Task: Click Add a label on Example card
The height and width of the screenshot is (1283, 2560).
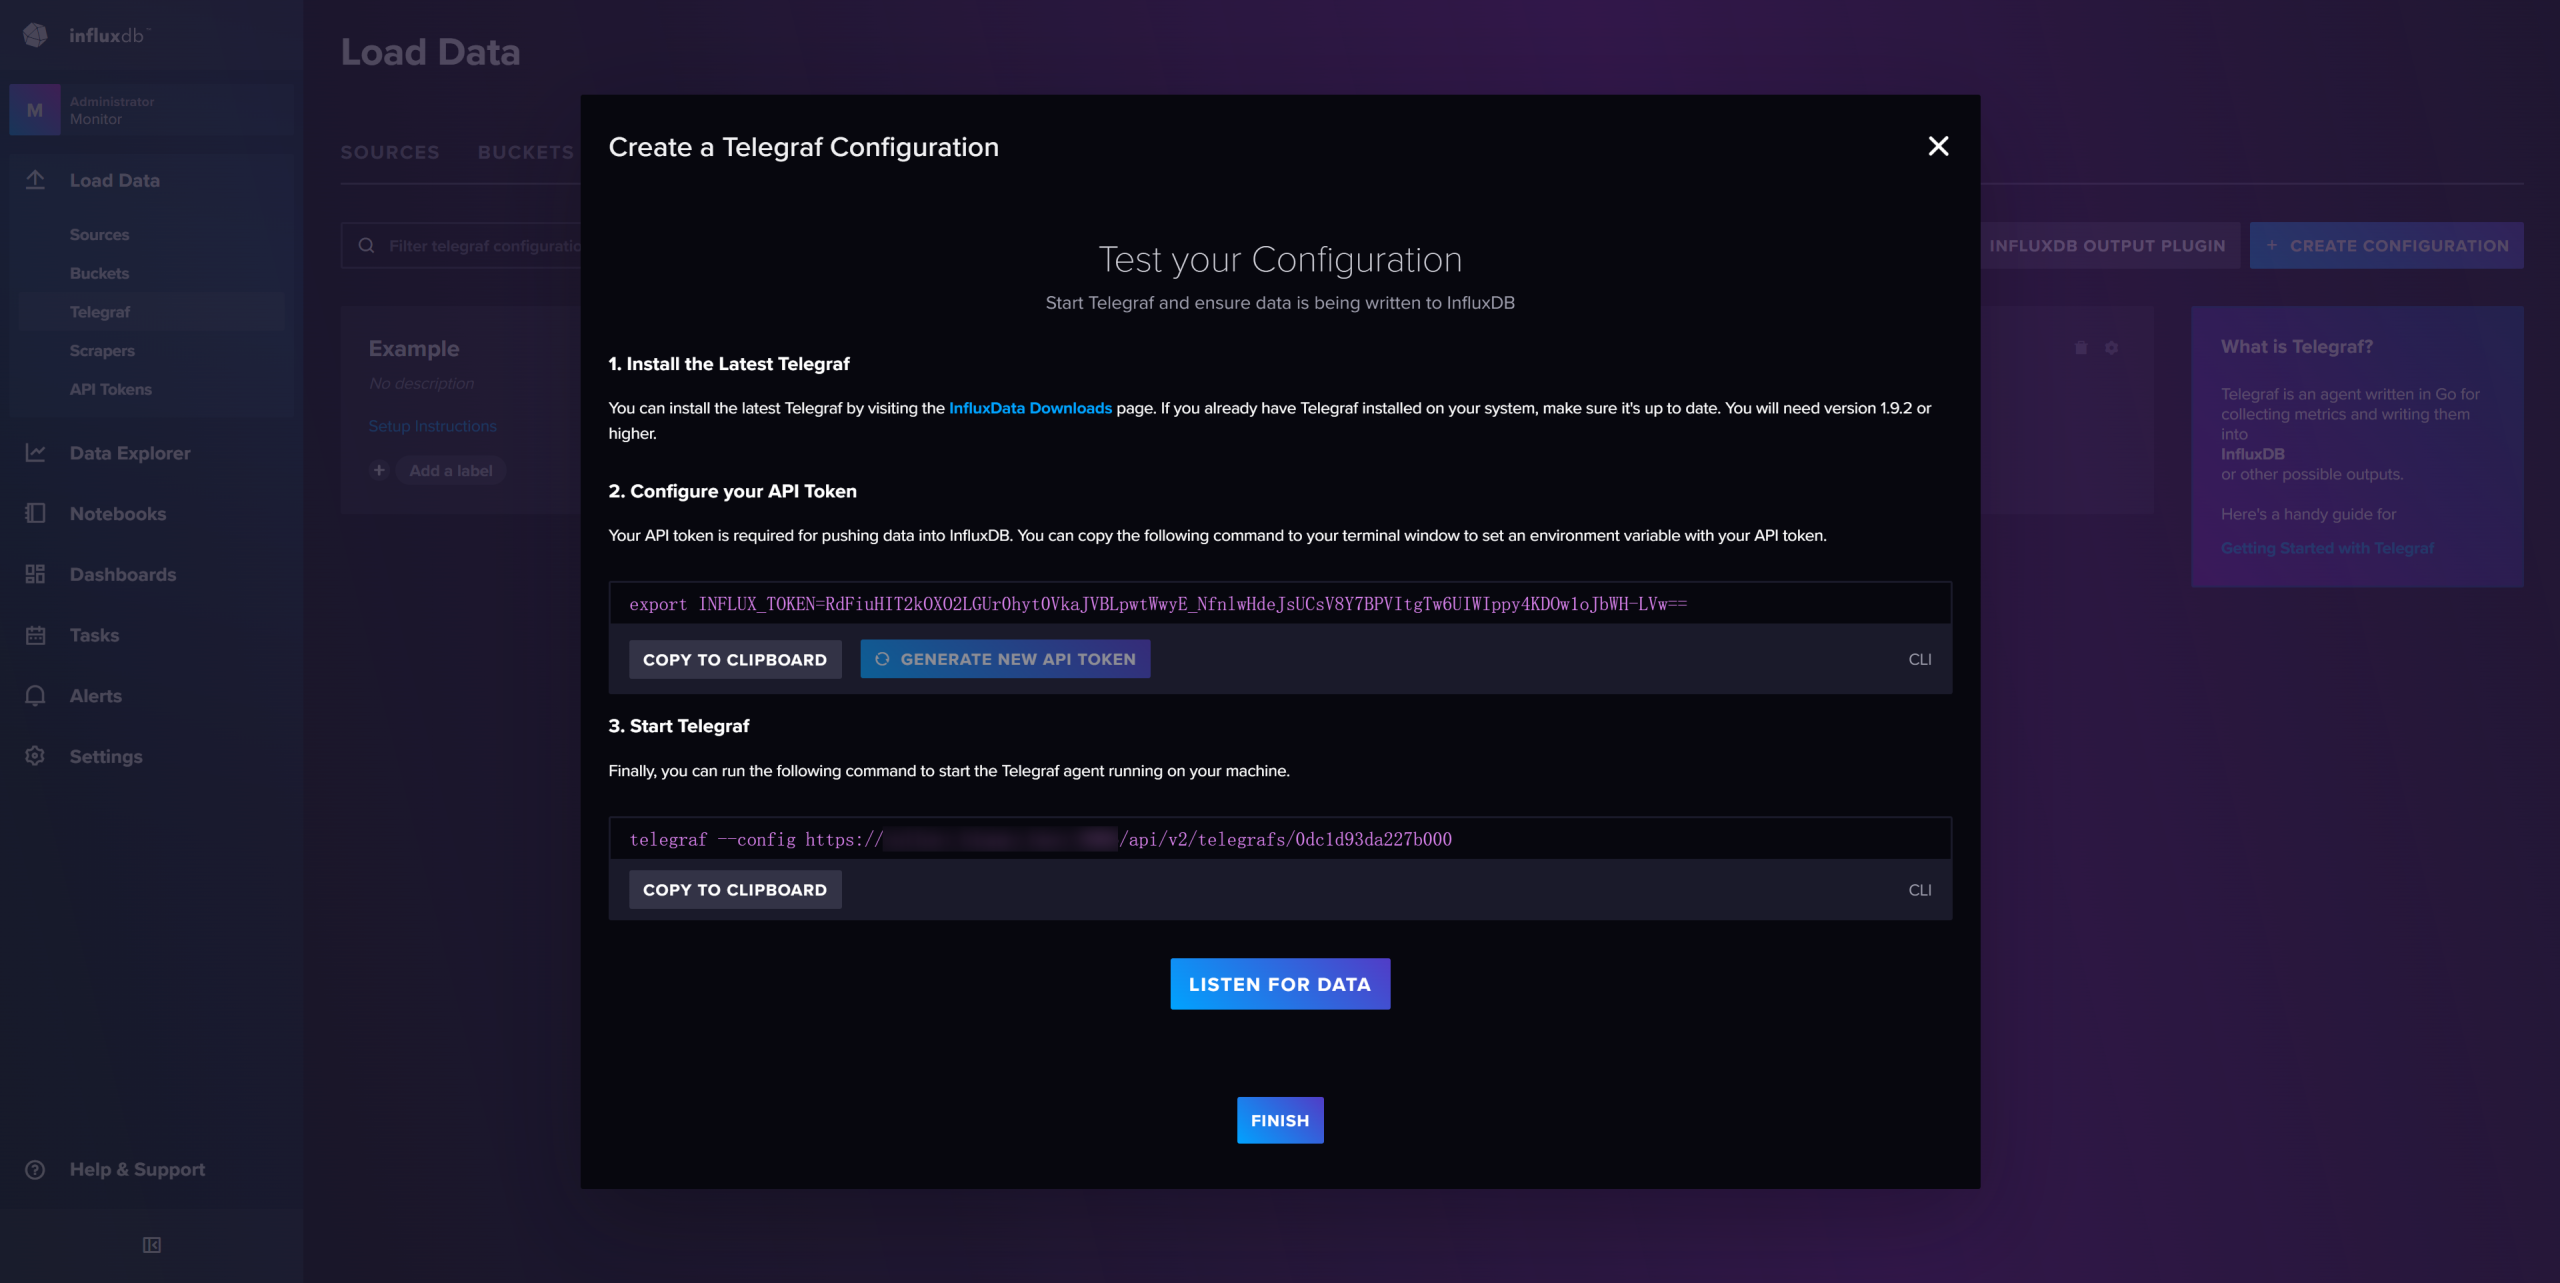Action: 450,470
